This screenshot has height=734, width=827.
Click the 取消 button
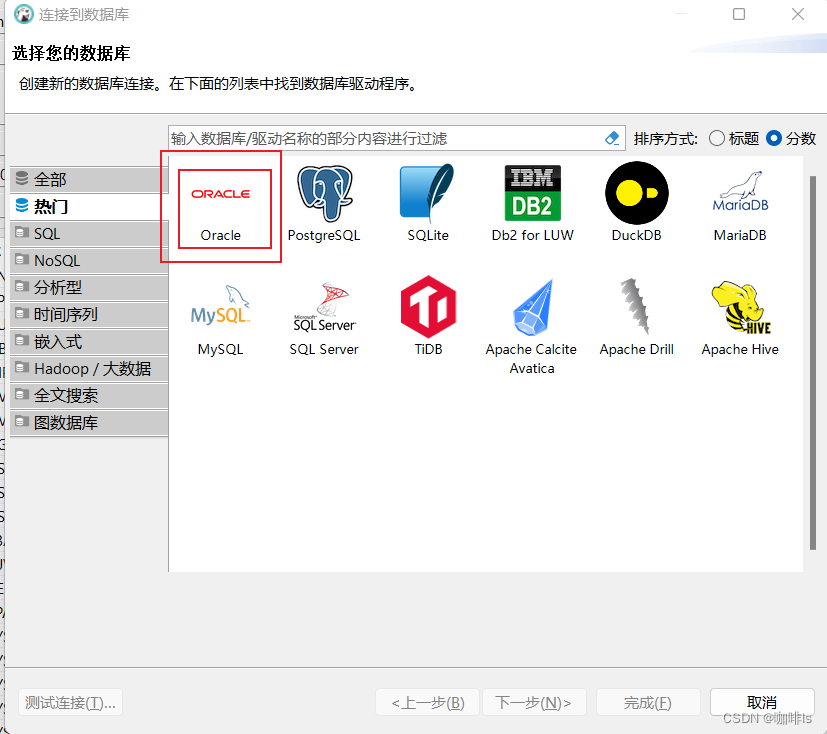tap(762, 702)
